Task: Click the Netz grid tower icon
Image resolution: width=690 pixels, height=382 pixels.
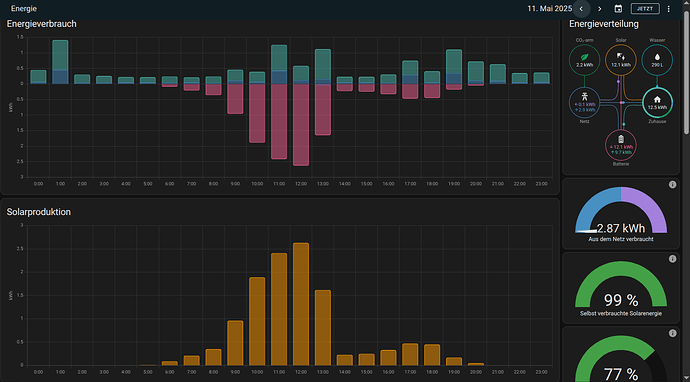Action: tap(584, 97)
